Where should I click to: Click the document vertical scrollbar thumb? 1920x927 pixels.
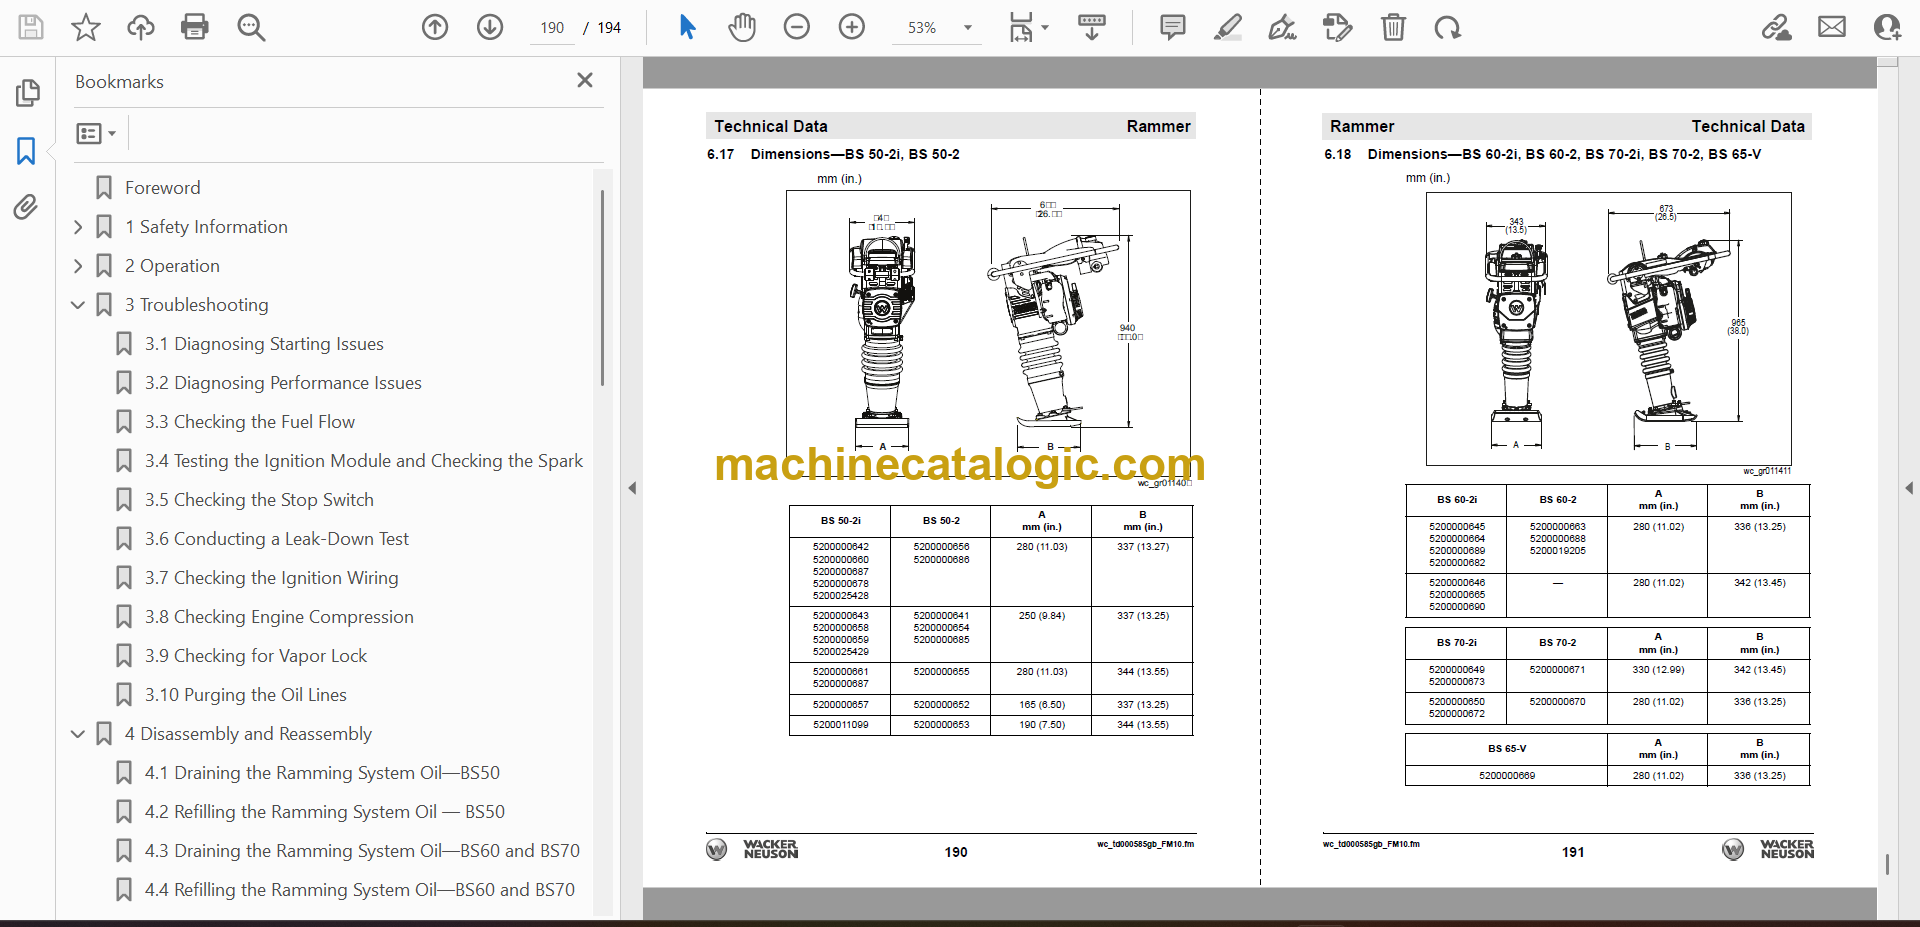coord(1887,864)
